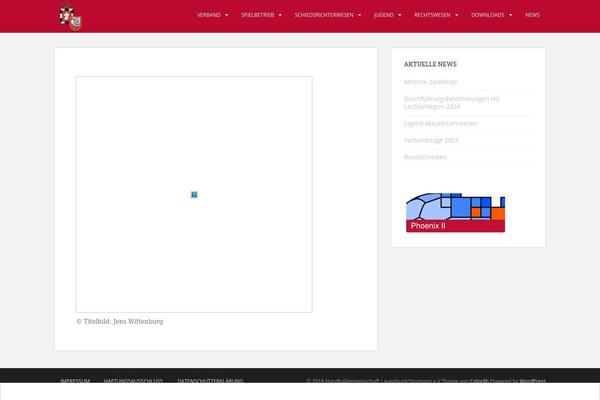Open the Jugend Aktuell news link
Viewport: 600px width, 400px height.
440,123
